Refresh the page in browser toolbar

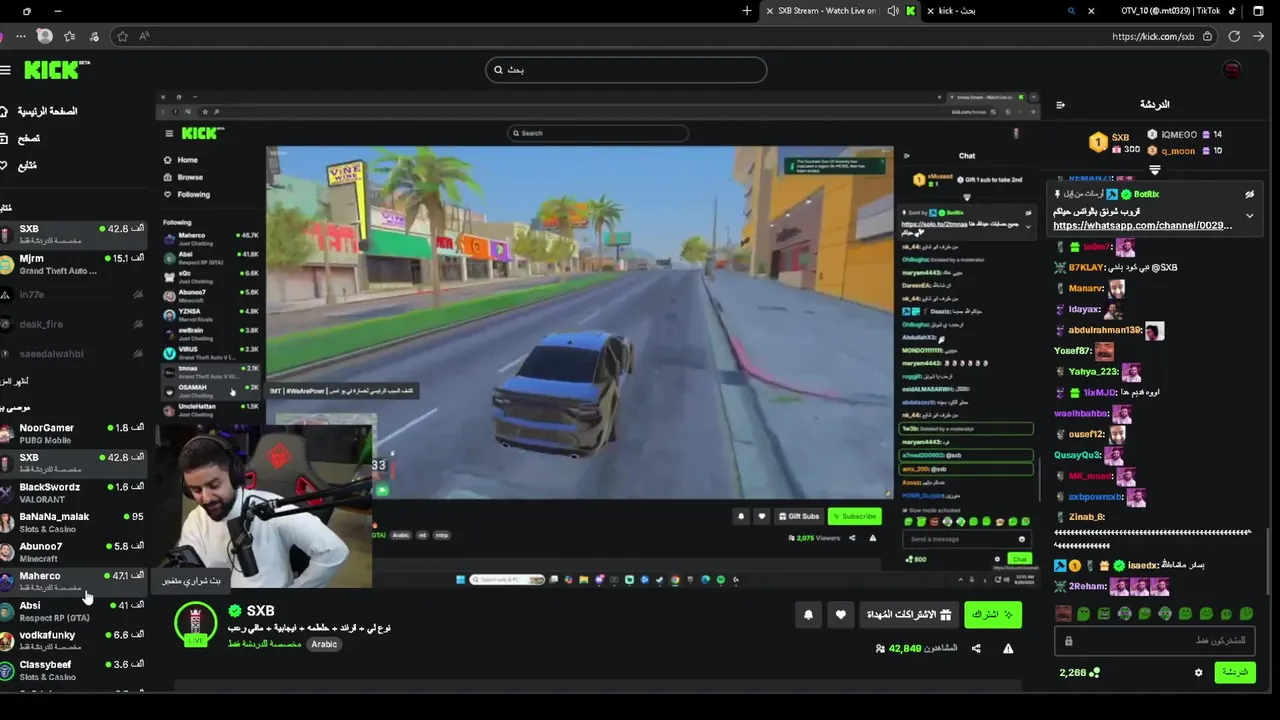(1234, 36)
